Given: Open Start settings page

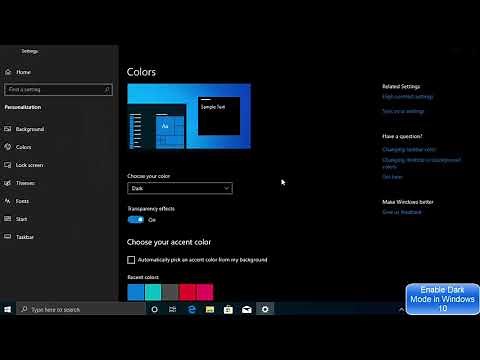Looking at the screenshot, I should coord(16,219).
